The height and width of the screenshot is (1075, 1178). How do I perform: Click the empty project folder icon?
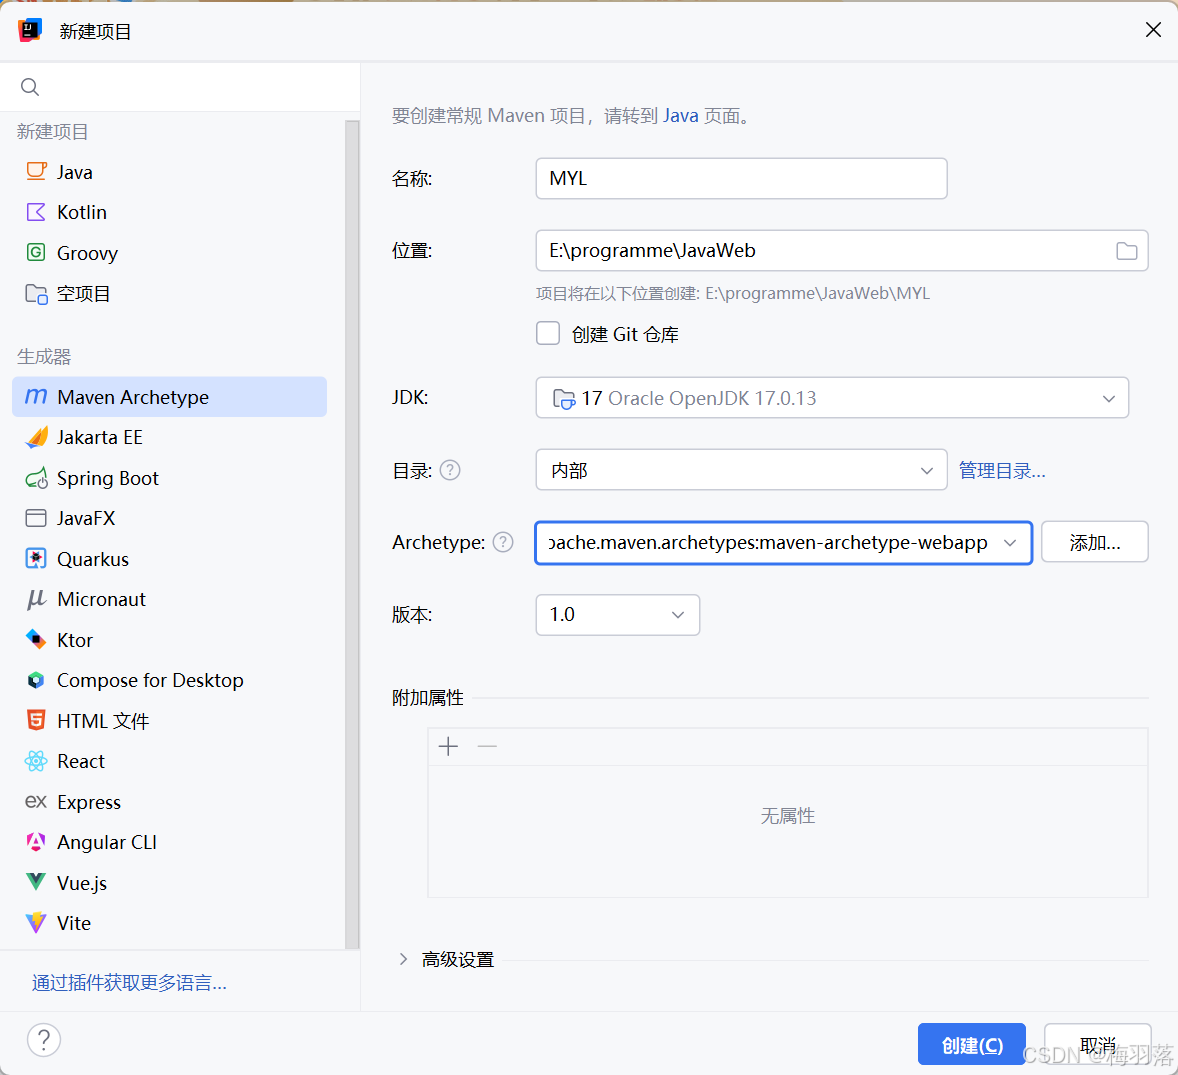[36, 294]
